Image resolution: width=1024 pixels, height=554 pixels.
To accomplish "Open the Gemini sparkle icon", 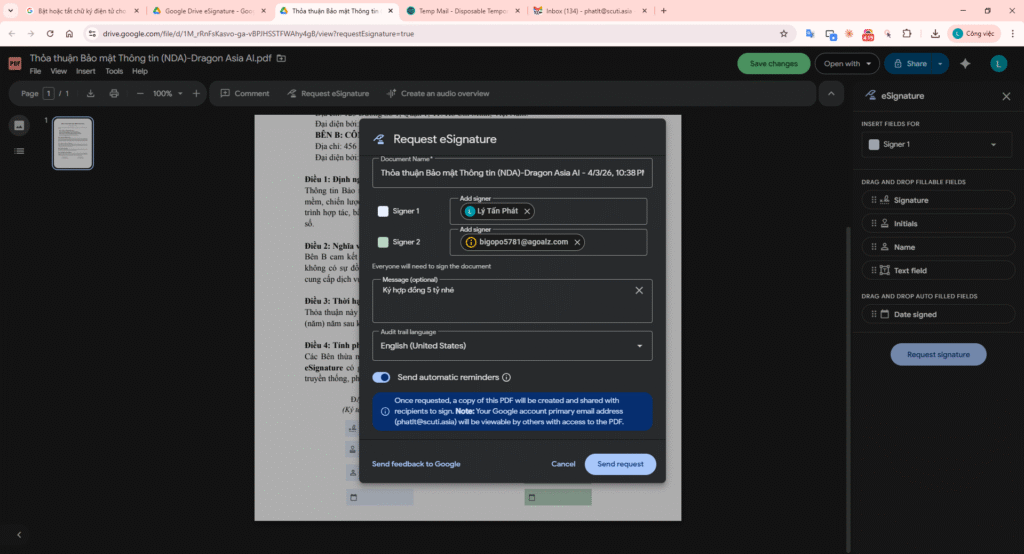I will click(x=965, y=63).
